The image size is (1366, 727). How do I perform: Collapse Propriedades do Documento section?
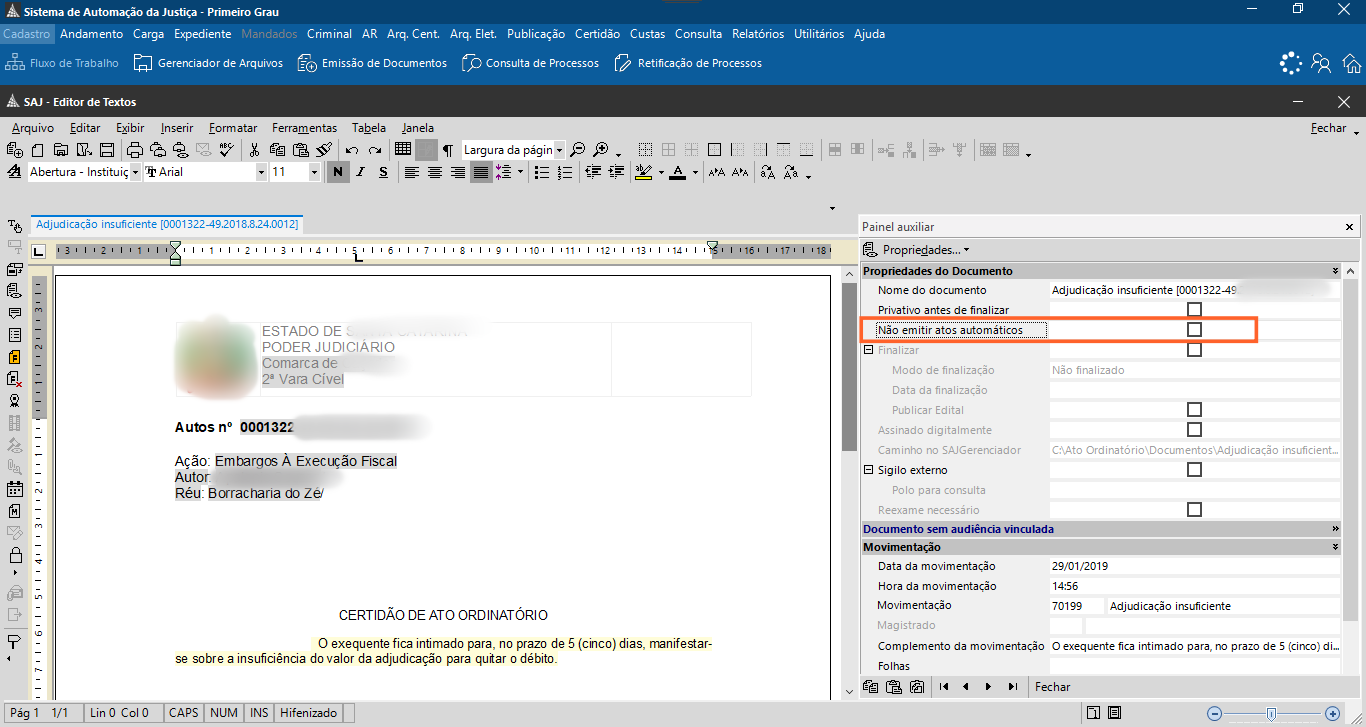1335,271
